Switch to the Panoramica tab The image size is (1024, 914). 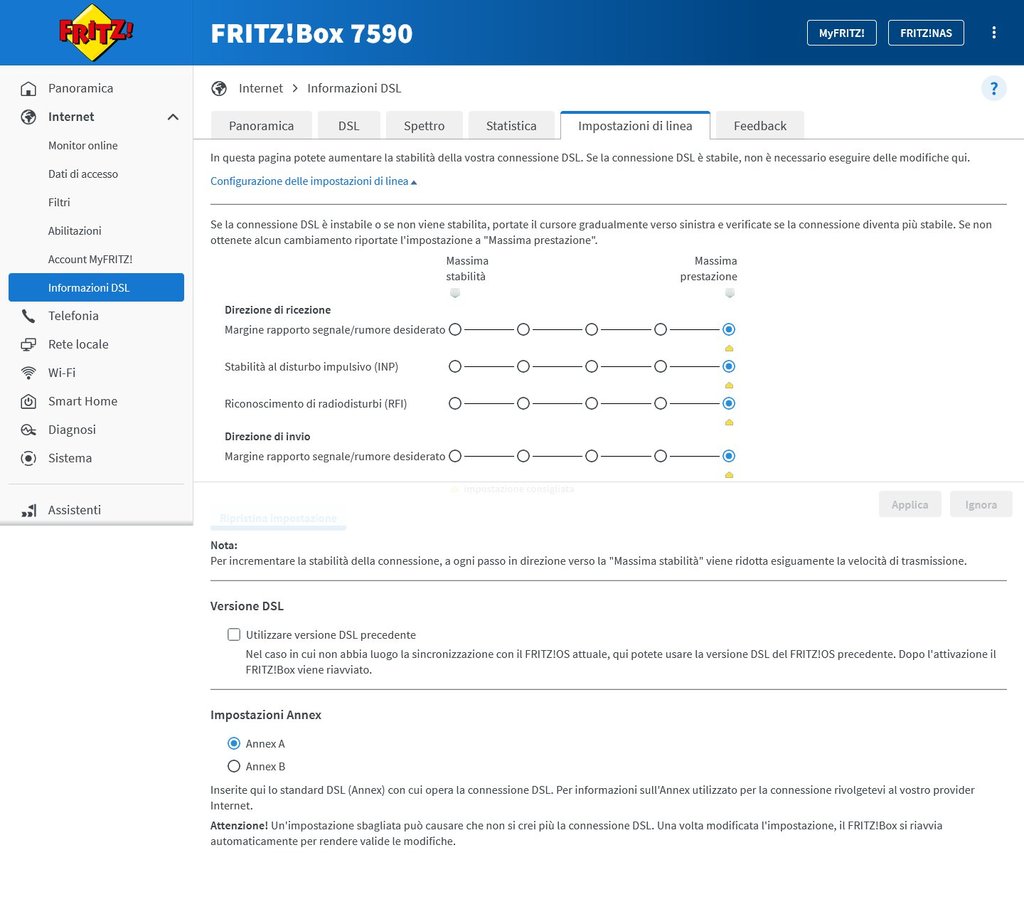pos(261,125)
